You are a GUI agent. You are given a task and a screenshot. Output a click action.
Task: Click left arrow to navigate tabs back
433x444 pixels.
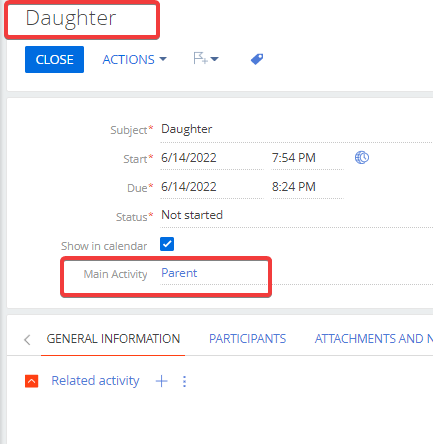coord(27,340)
